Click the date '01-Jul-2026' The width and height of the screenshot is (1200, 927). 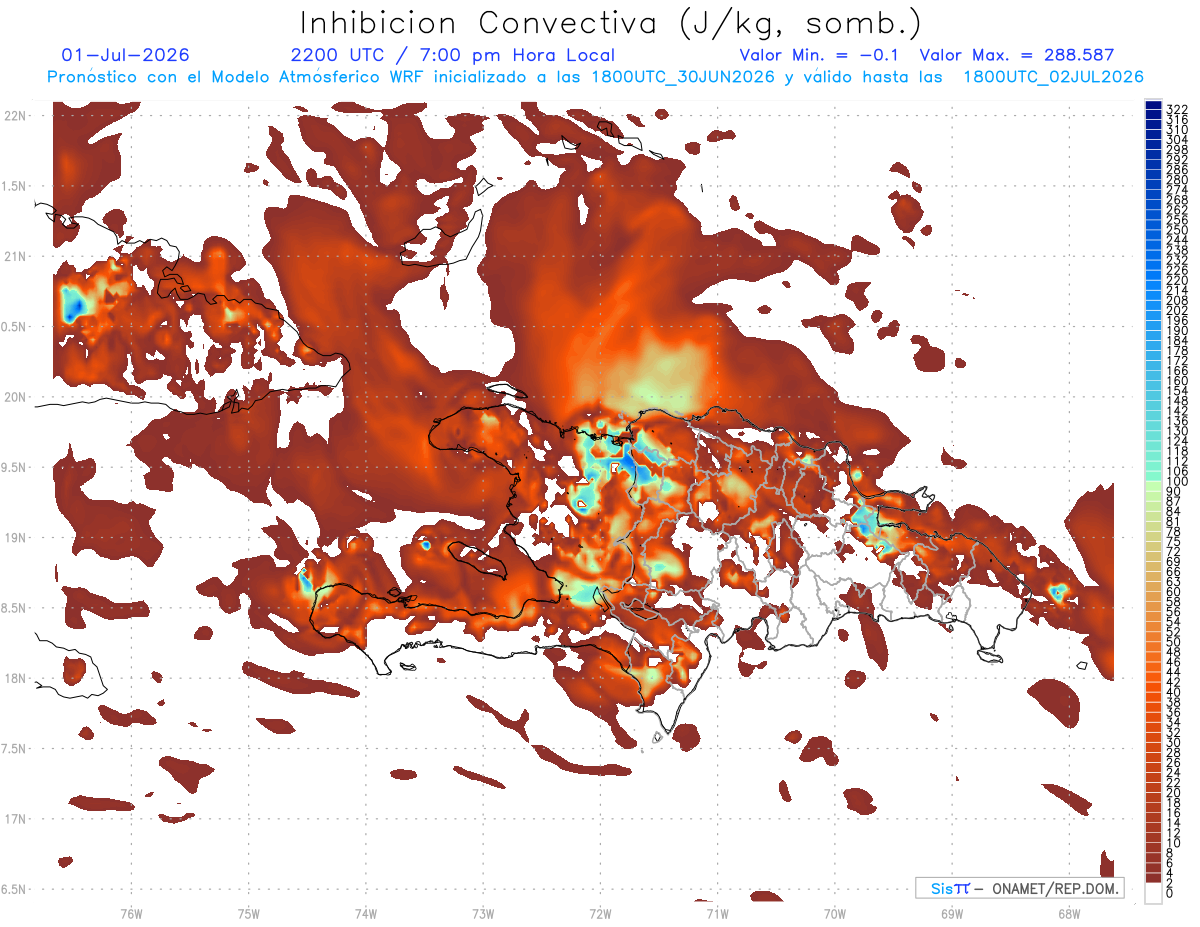[125, 55]
